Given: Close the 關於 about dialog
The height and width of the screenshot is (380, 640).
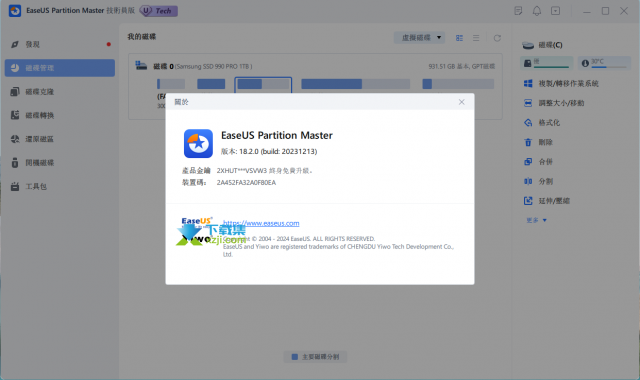Looking at the screenshot, I should 461,102.
